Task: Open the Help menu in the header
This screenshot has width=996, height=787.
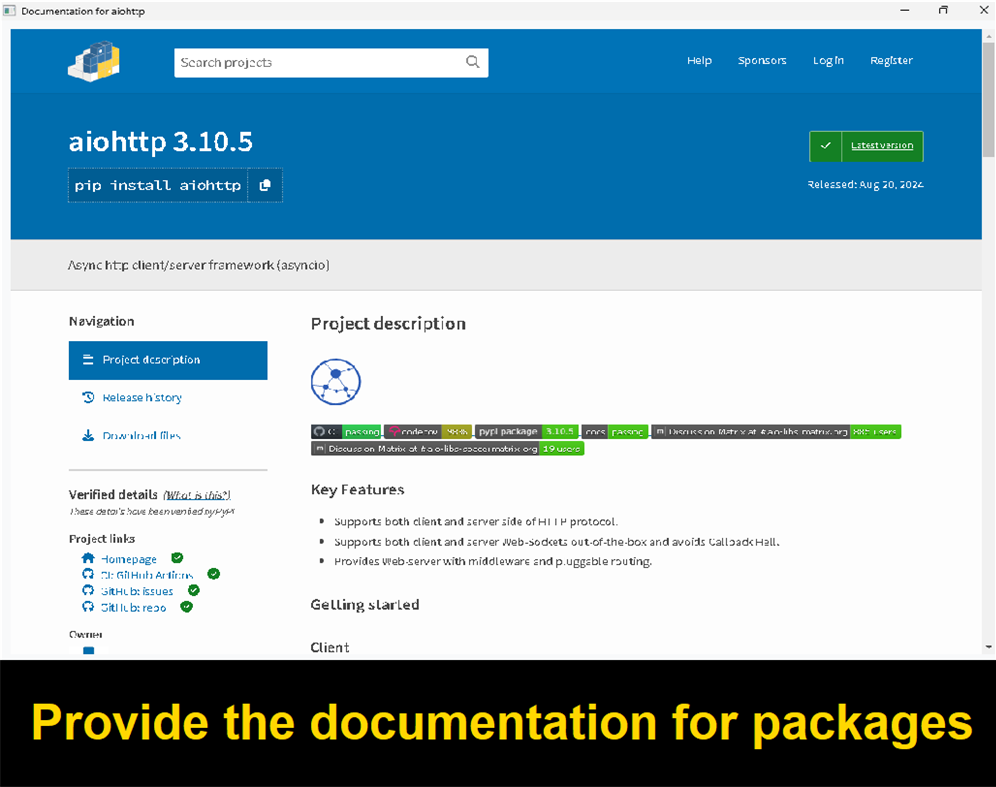Action: (699, 60)
